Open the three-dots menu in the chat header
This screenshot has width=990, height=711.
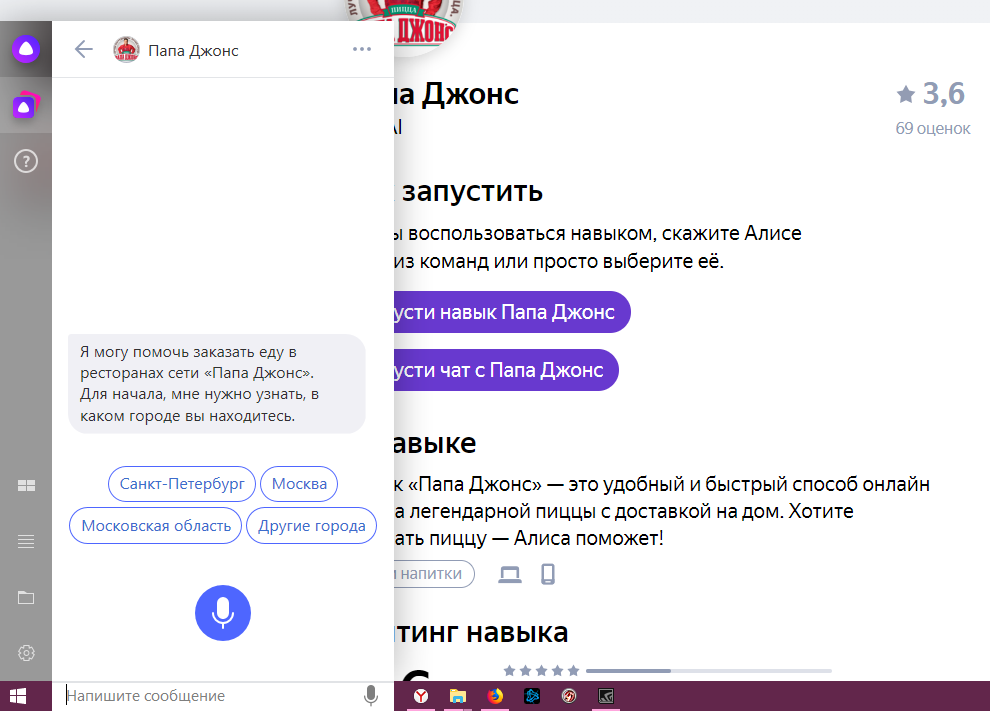click(x=362, y=49)
